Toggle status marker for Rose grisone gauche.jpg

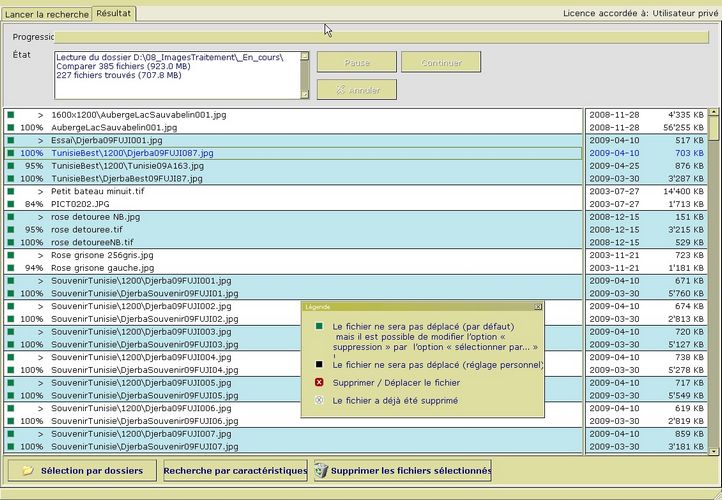point(11,268)
